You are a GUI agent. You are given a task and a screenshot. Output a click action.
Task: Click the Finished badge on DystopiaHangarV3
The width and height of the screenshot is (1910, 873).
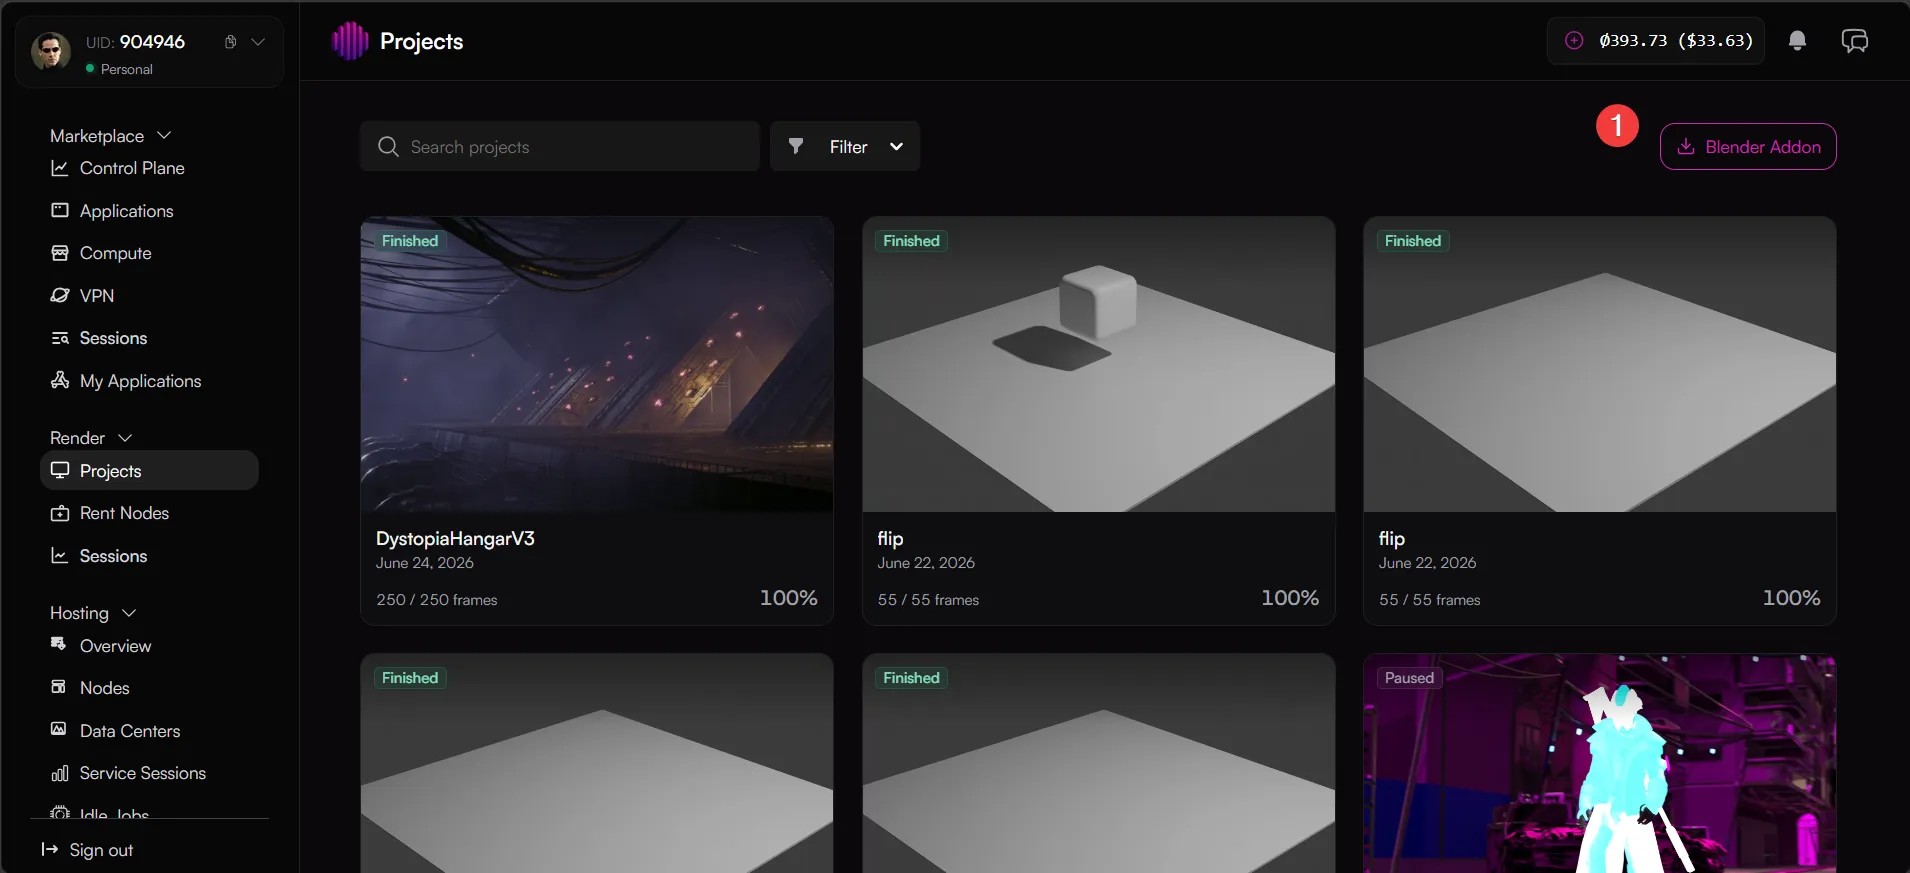410,241
